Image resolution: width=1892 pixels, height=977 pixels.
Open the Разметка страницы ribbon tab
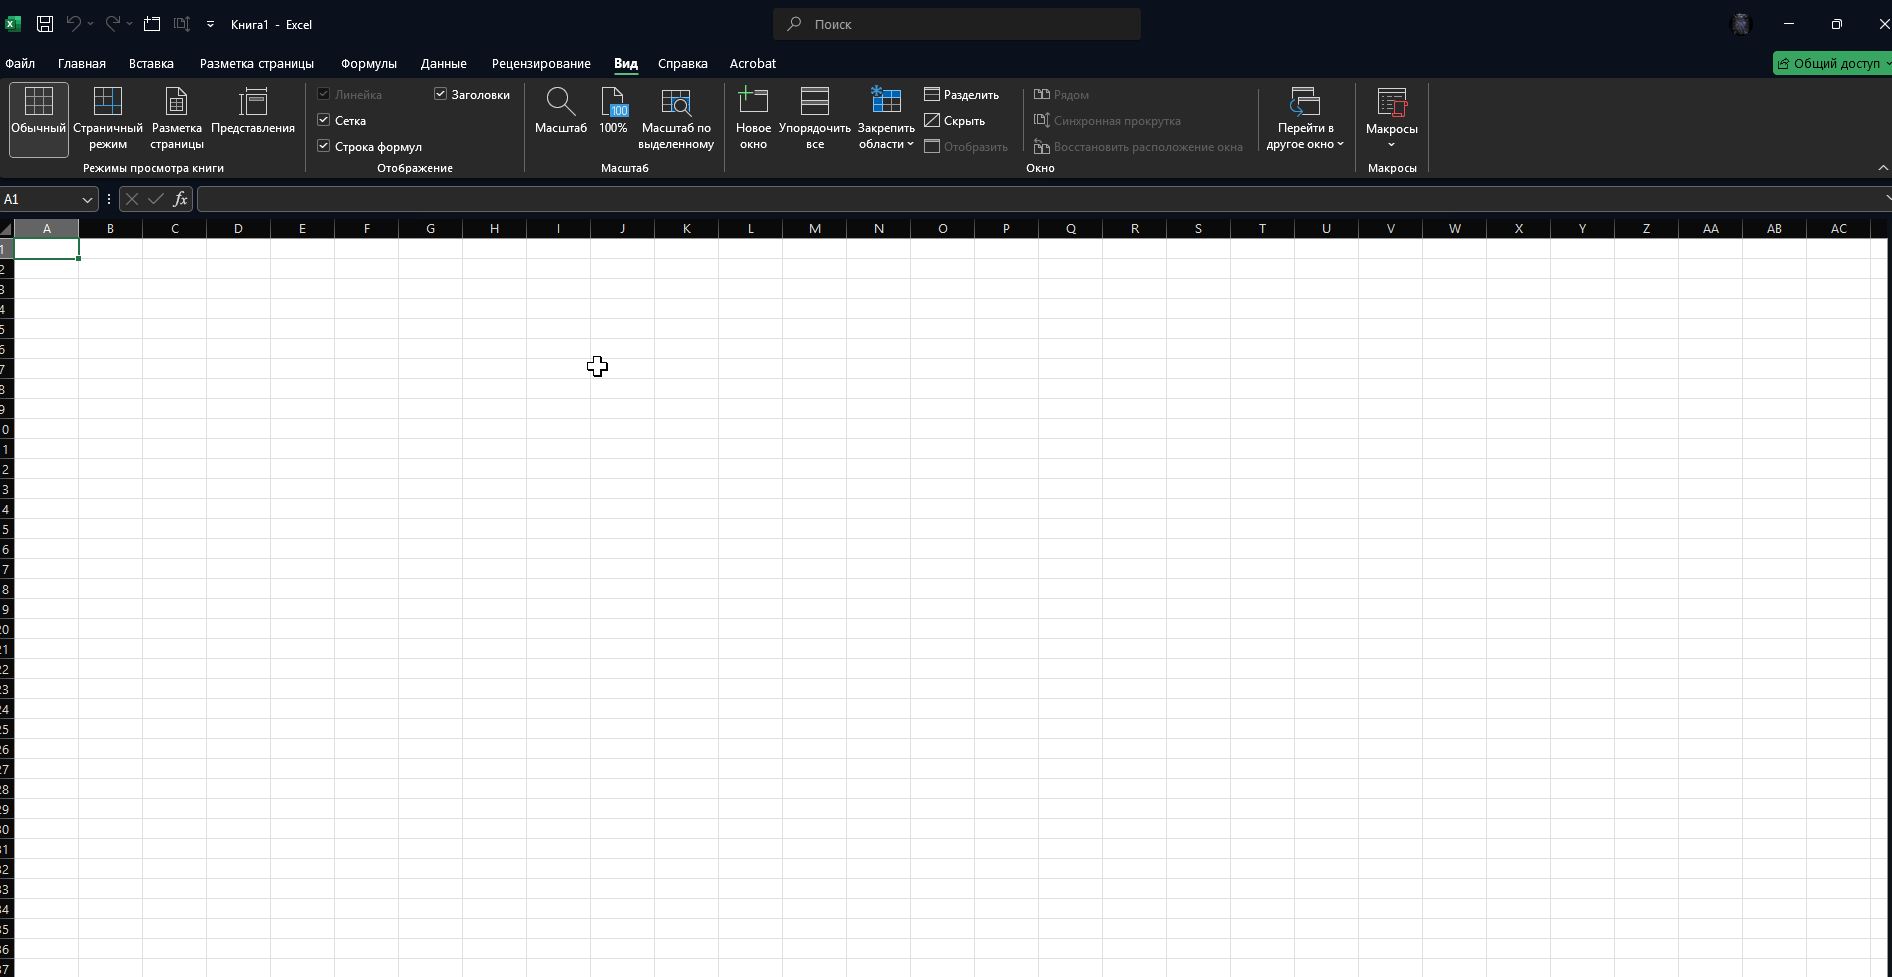(x=257, y=63)
